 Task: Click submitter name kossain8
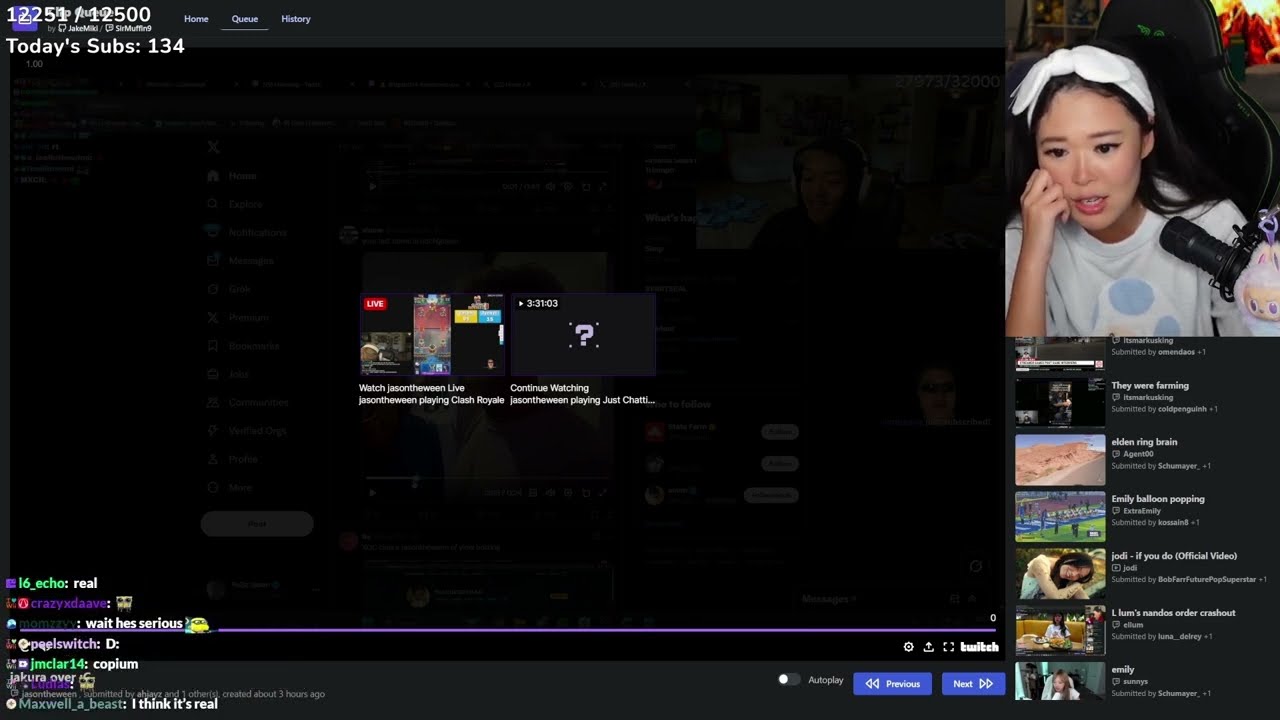(x=1173, y=523)
